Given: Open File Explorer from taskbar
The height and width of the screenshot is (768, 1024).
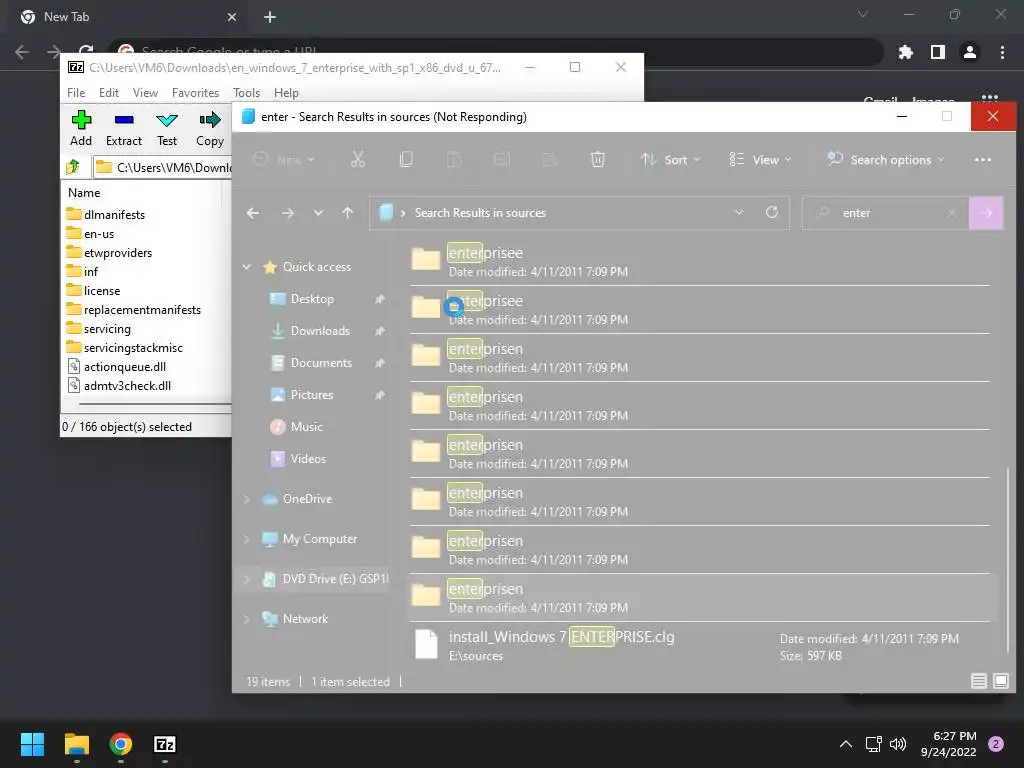Looking at the screenshot, I should coord(76,744).
